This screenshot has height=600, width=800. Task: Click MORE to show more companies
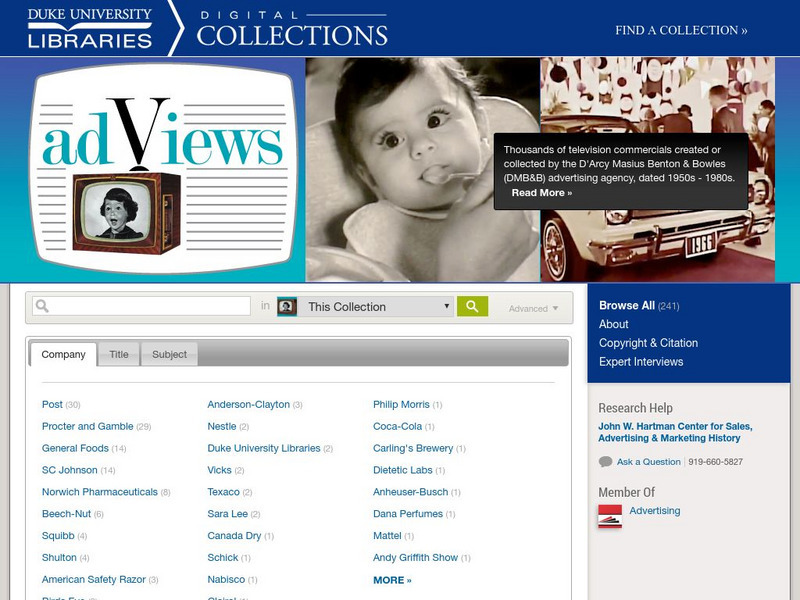tap(392, 580)
